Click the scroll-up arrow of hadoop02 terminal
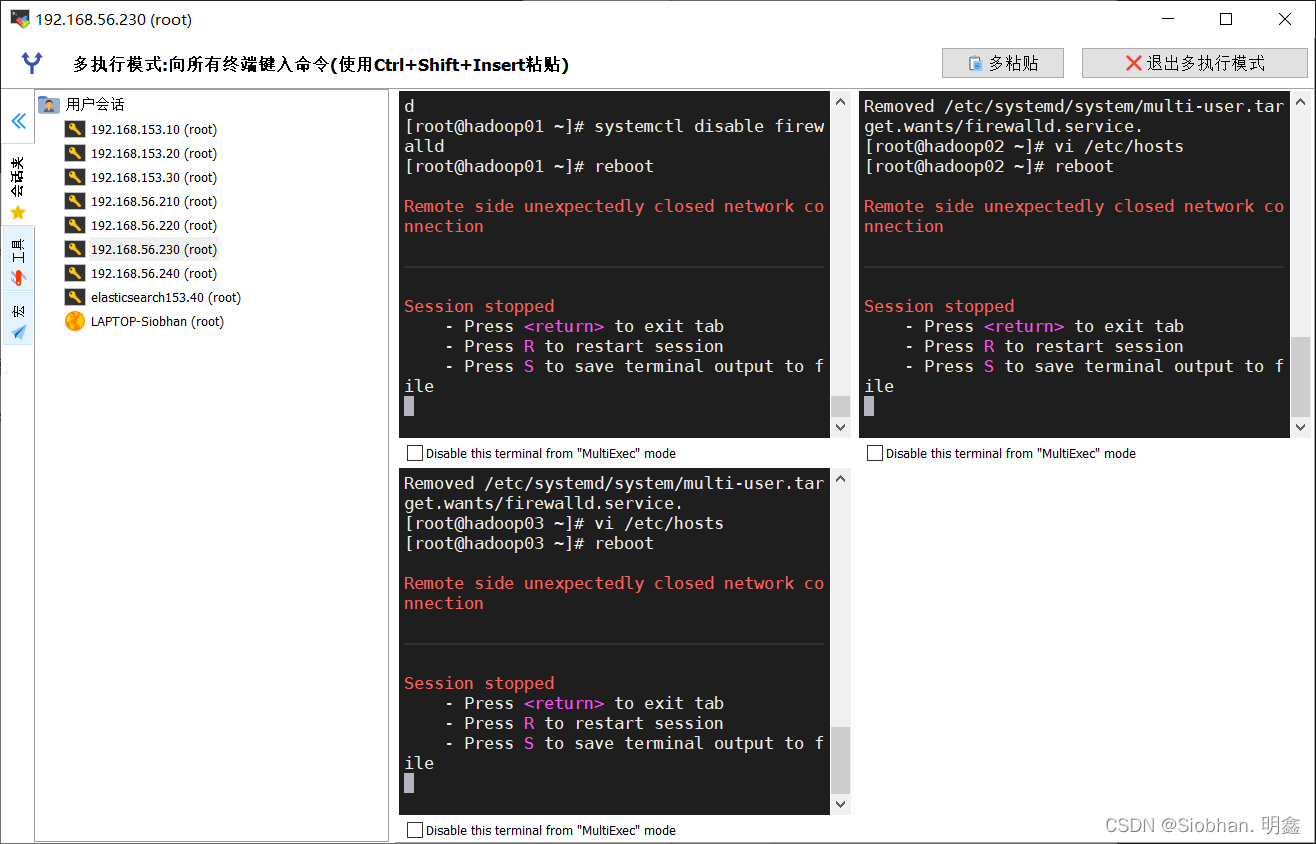1316x844 pixels. [x=1300, y=103]
